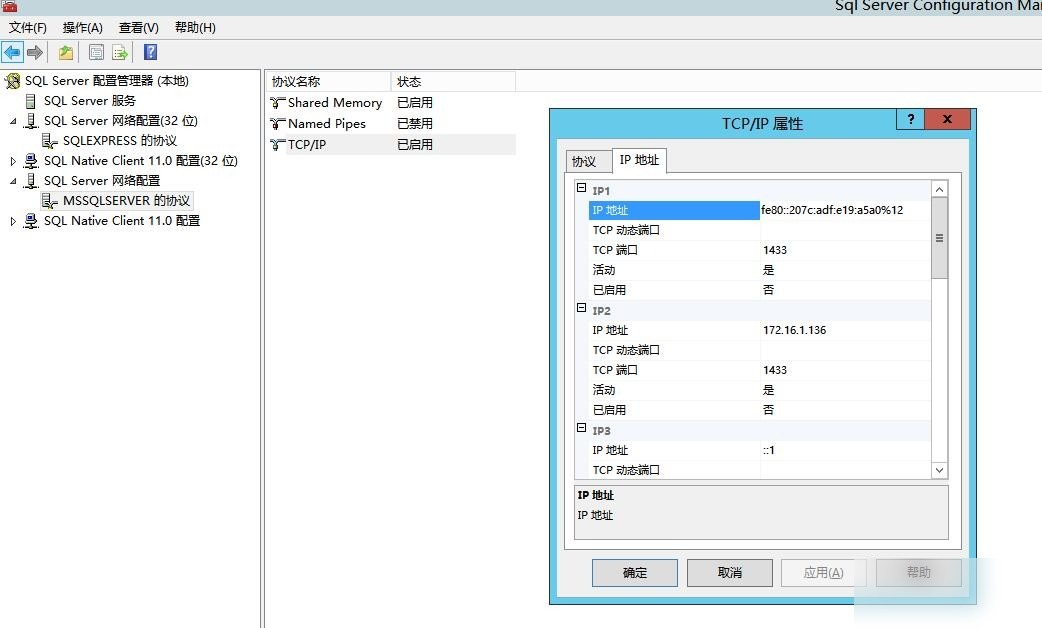Viewport: 1042px width, 628px height.
Task: Click the dialog's question mark help button
Action: pos(910,119)
